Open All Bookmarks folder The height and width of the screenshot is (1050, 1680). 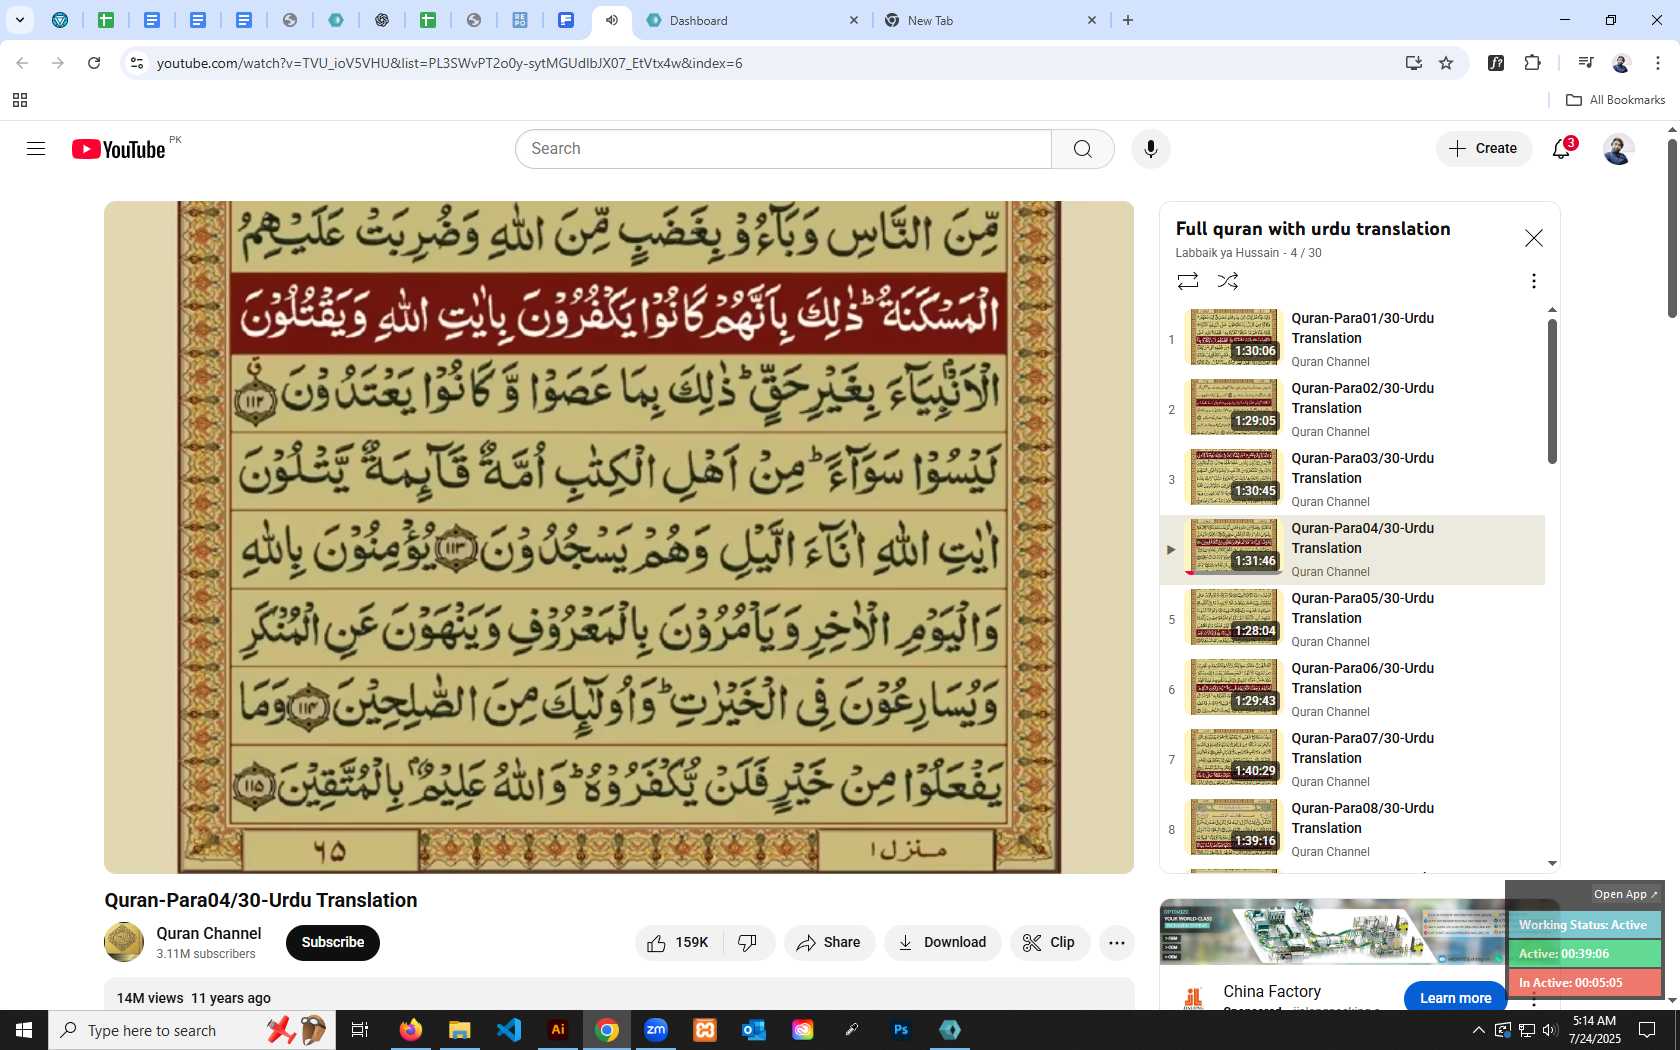[x=1615, y=100]
